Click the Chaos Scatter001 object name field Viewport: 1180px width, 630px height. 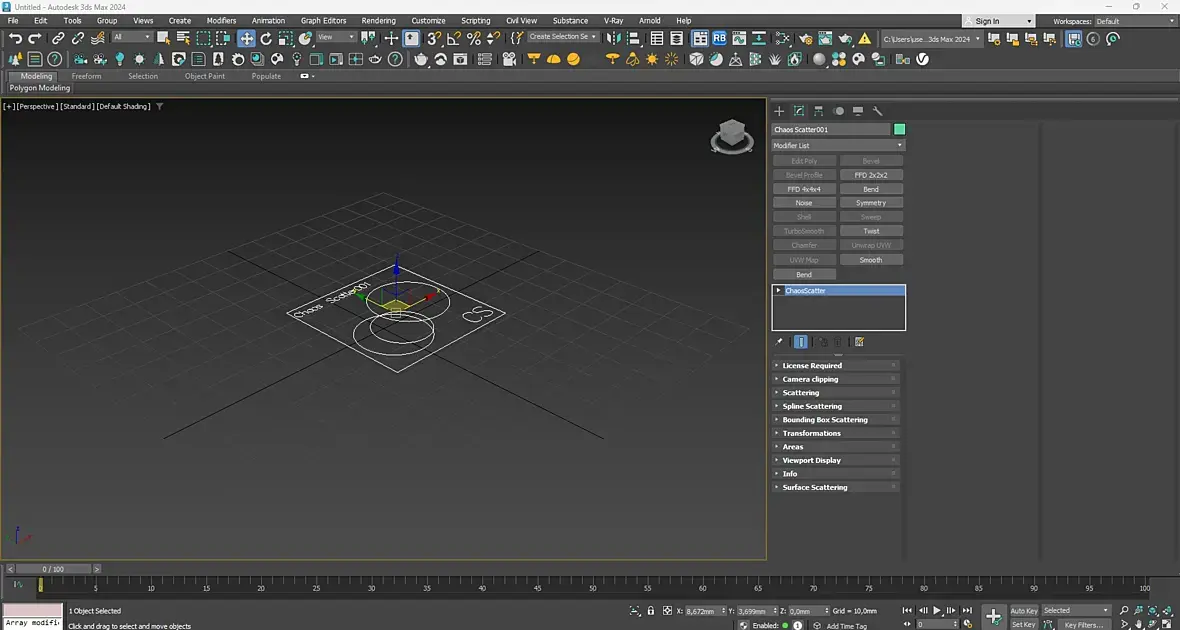tap(830, 130)
